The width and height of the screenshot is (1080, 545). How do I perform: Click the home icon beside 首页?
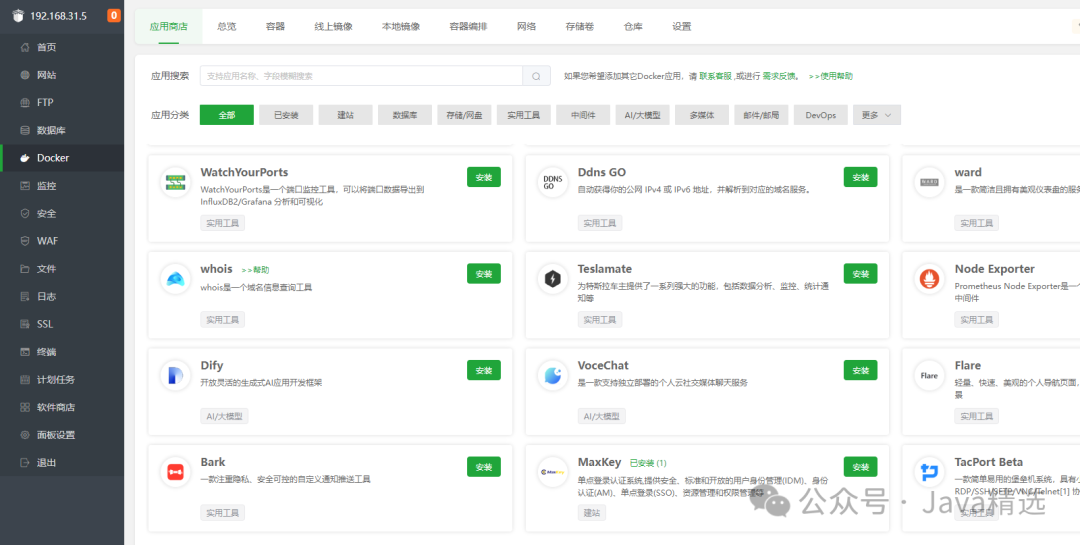(x=25, y=47)
